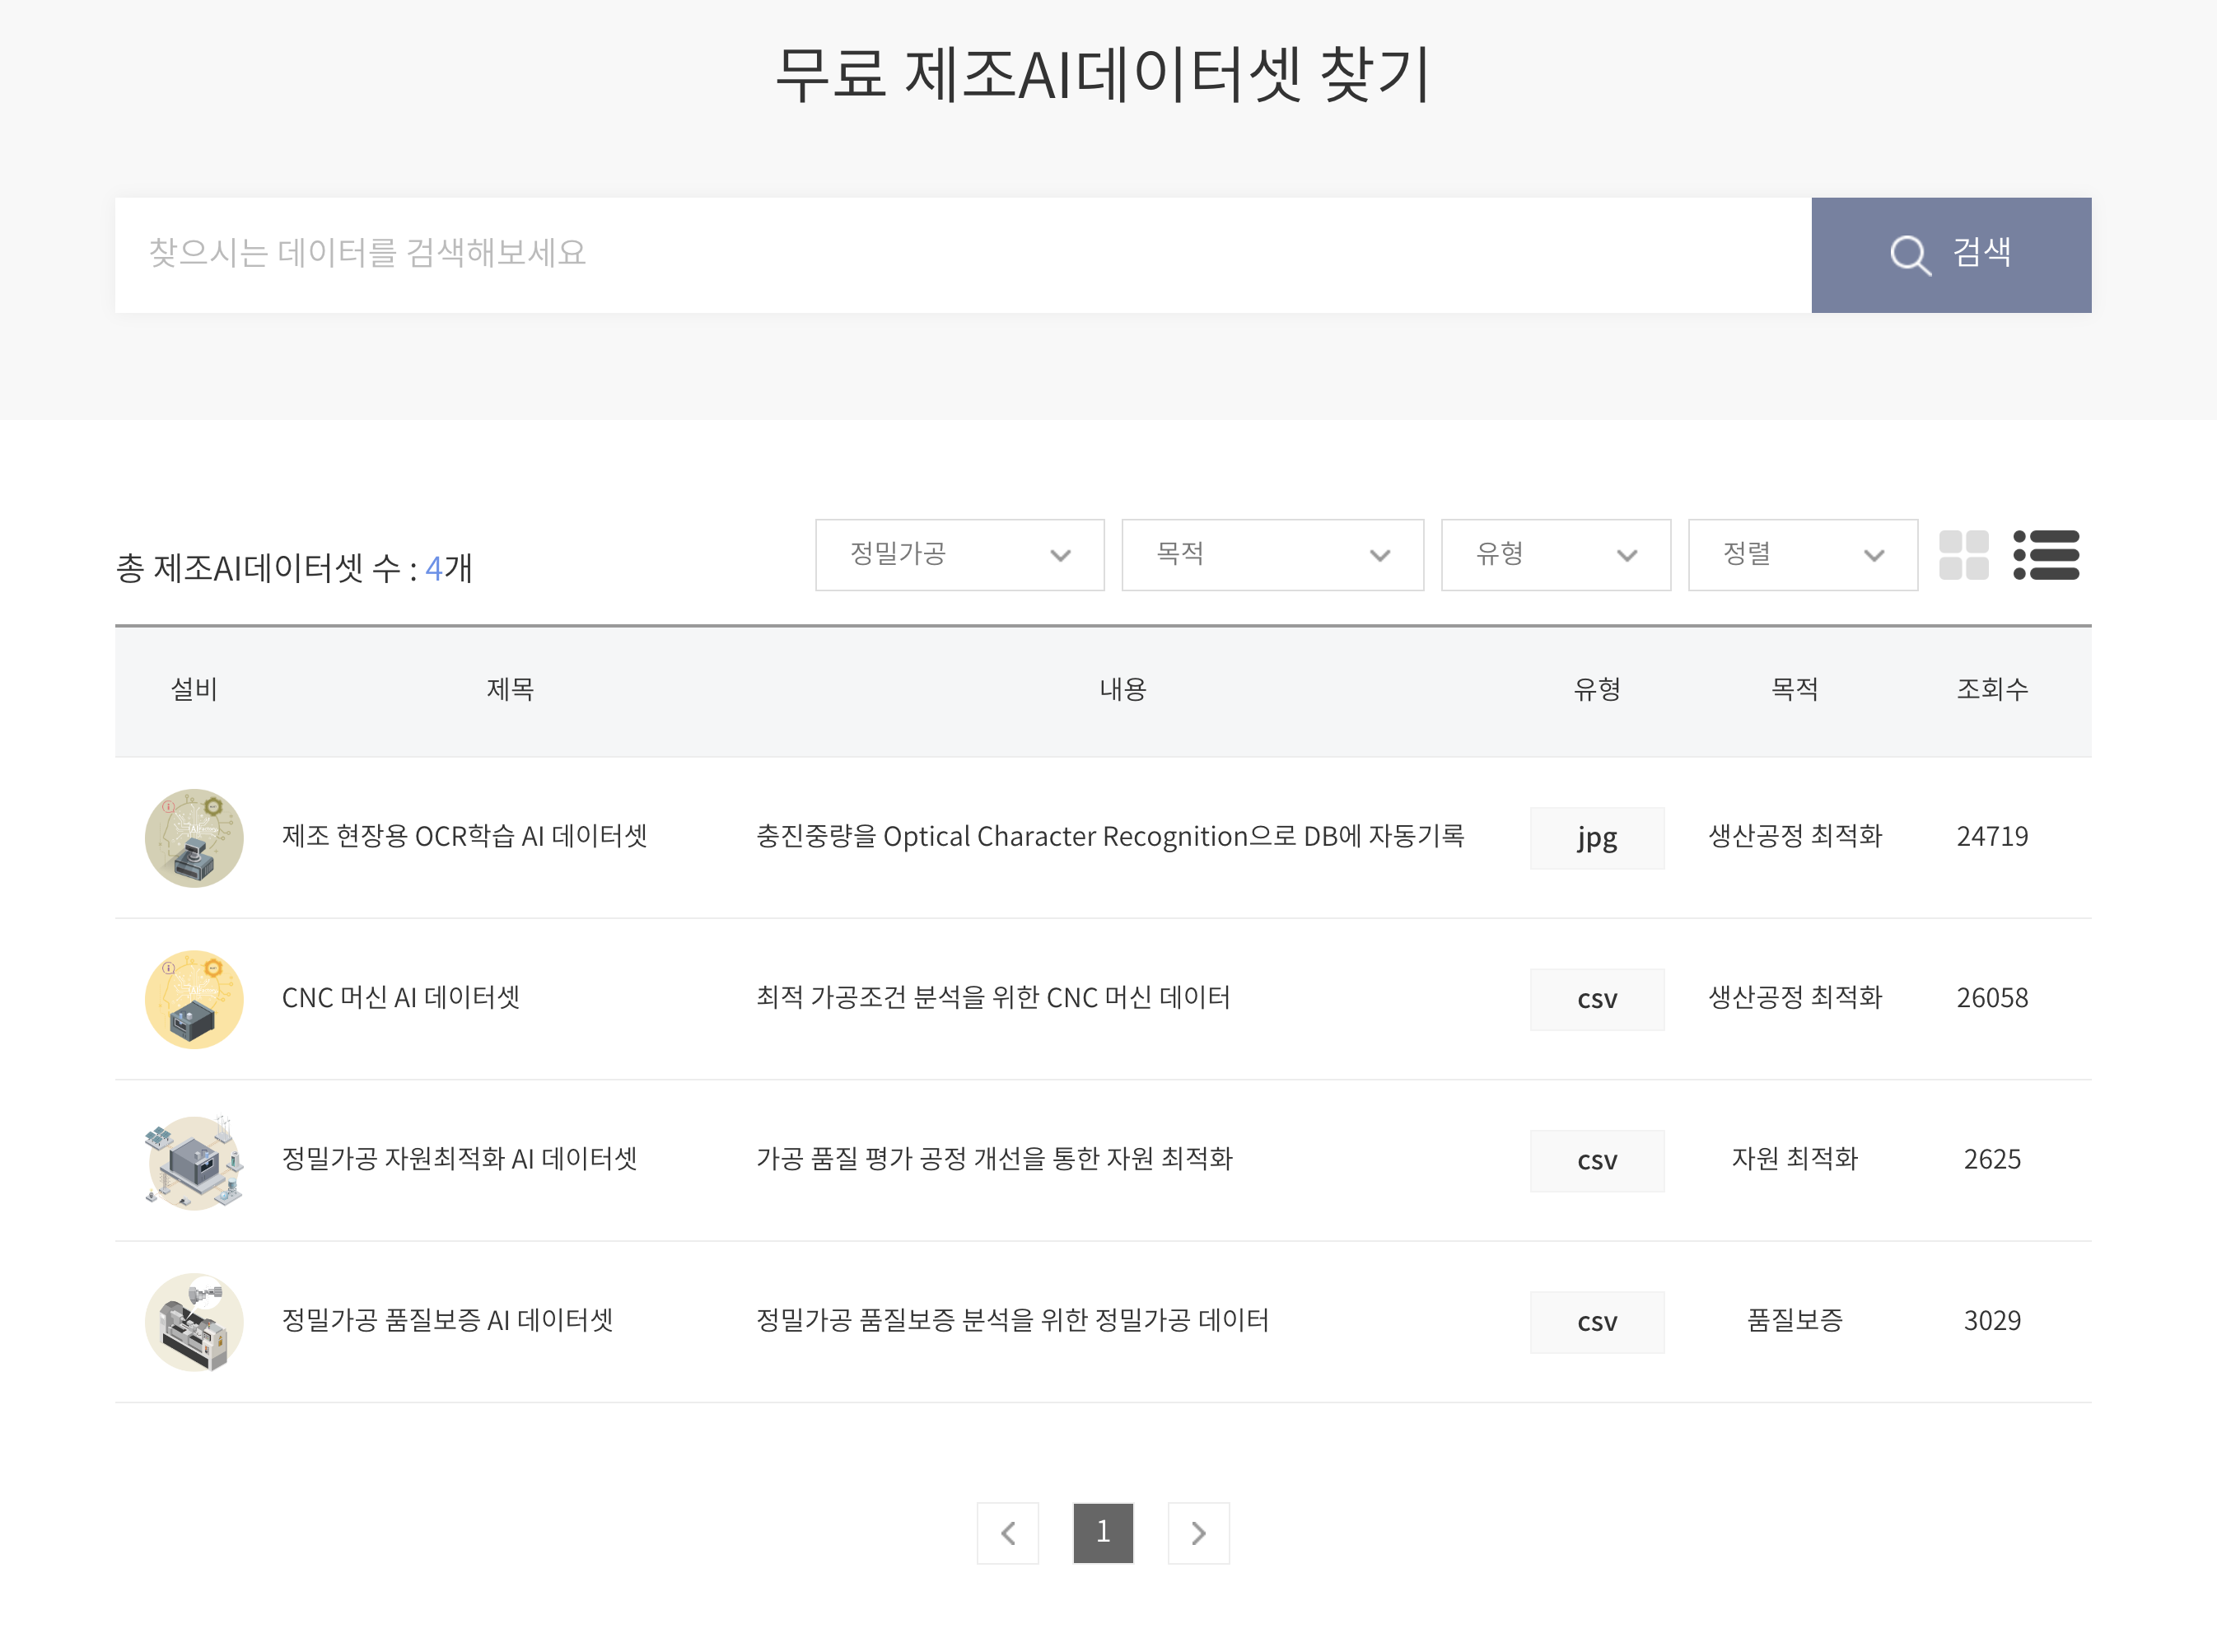The height and width of the screenshot is (1652, 2217).
Task: Select page 1 in pagination
Action: pyautogui.click(x=1103, y=1533)
